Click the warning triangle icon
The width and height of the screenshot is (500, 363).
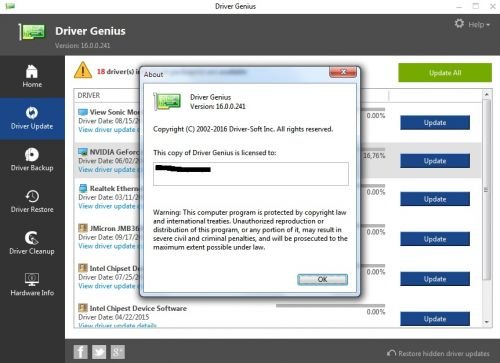coord(83,70)
